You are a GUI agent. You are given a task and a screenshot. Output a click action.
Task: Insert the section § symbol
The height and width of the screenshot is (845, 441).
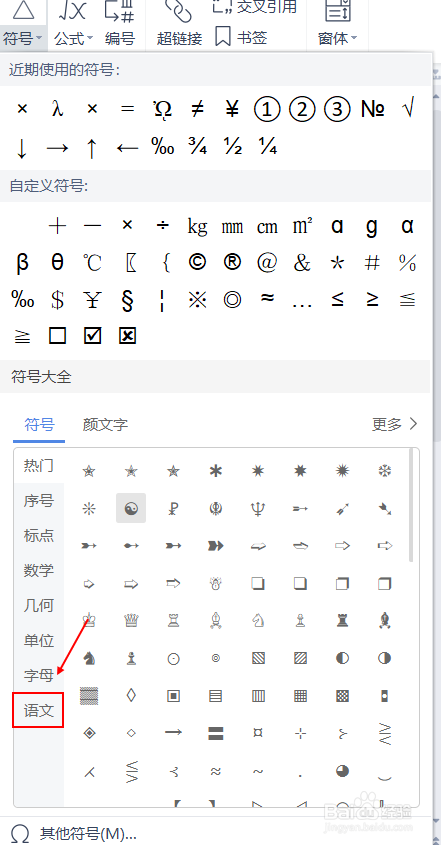click(127, 301)
